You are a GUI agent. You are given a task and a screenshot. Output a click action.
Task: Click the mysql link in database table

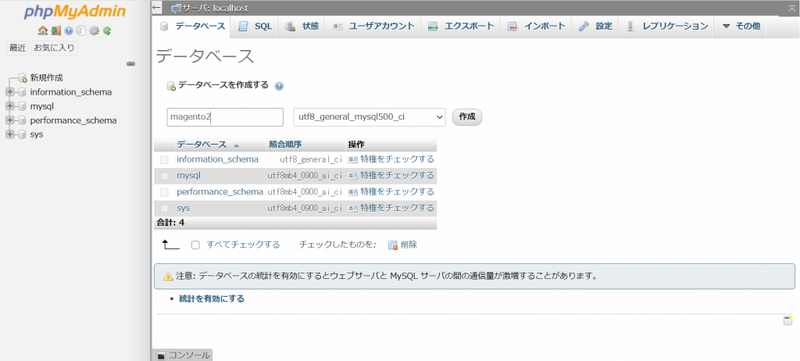pyautogui.click(x=188, y=176)
